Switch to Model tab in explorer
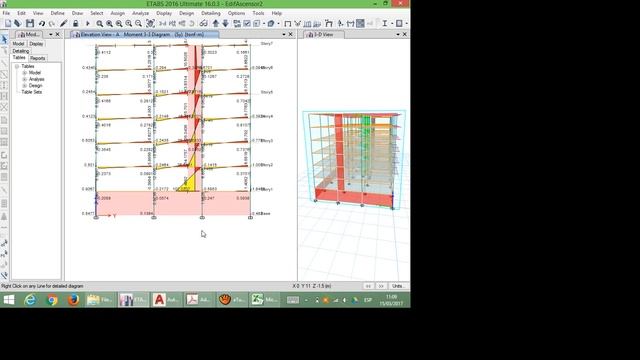Viewport: 640px width, 360px height. tap(18, 44)
